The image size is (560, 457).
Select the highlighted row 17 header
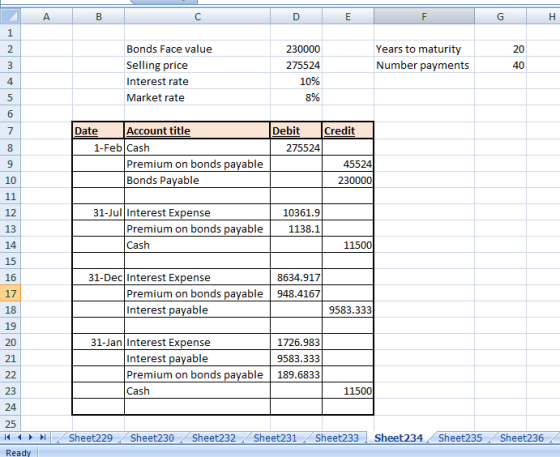pyautogui.click(x=10, y=293)
